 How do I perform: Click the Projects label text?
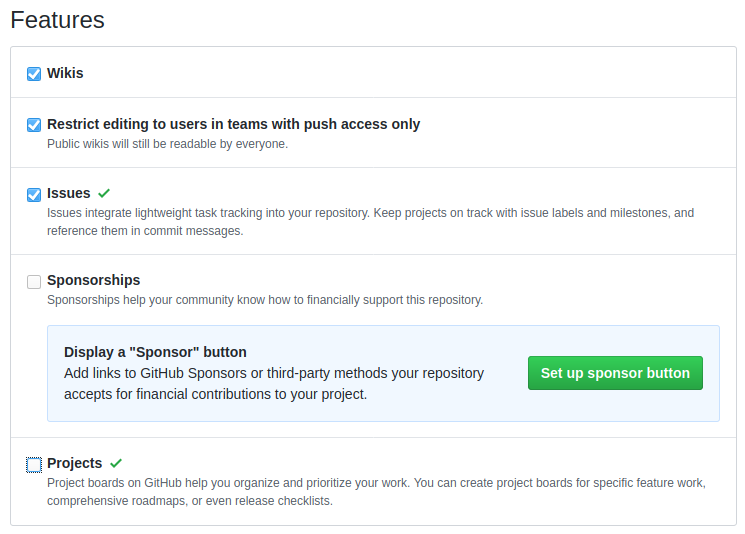pos(75,463)
